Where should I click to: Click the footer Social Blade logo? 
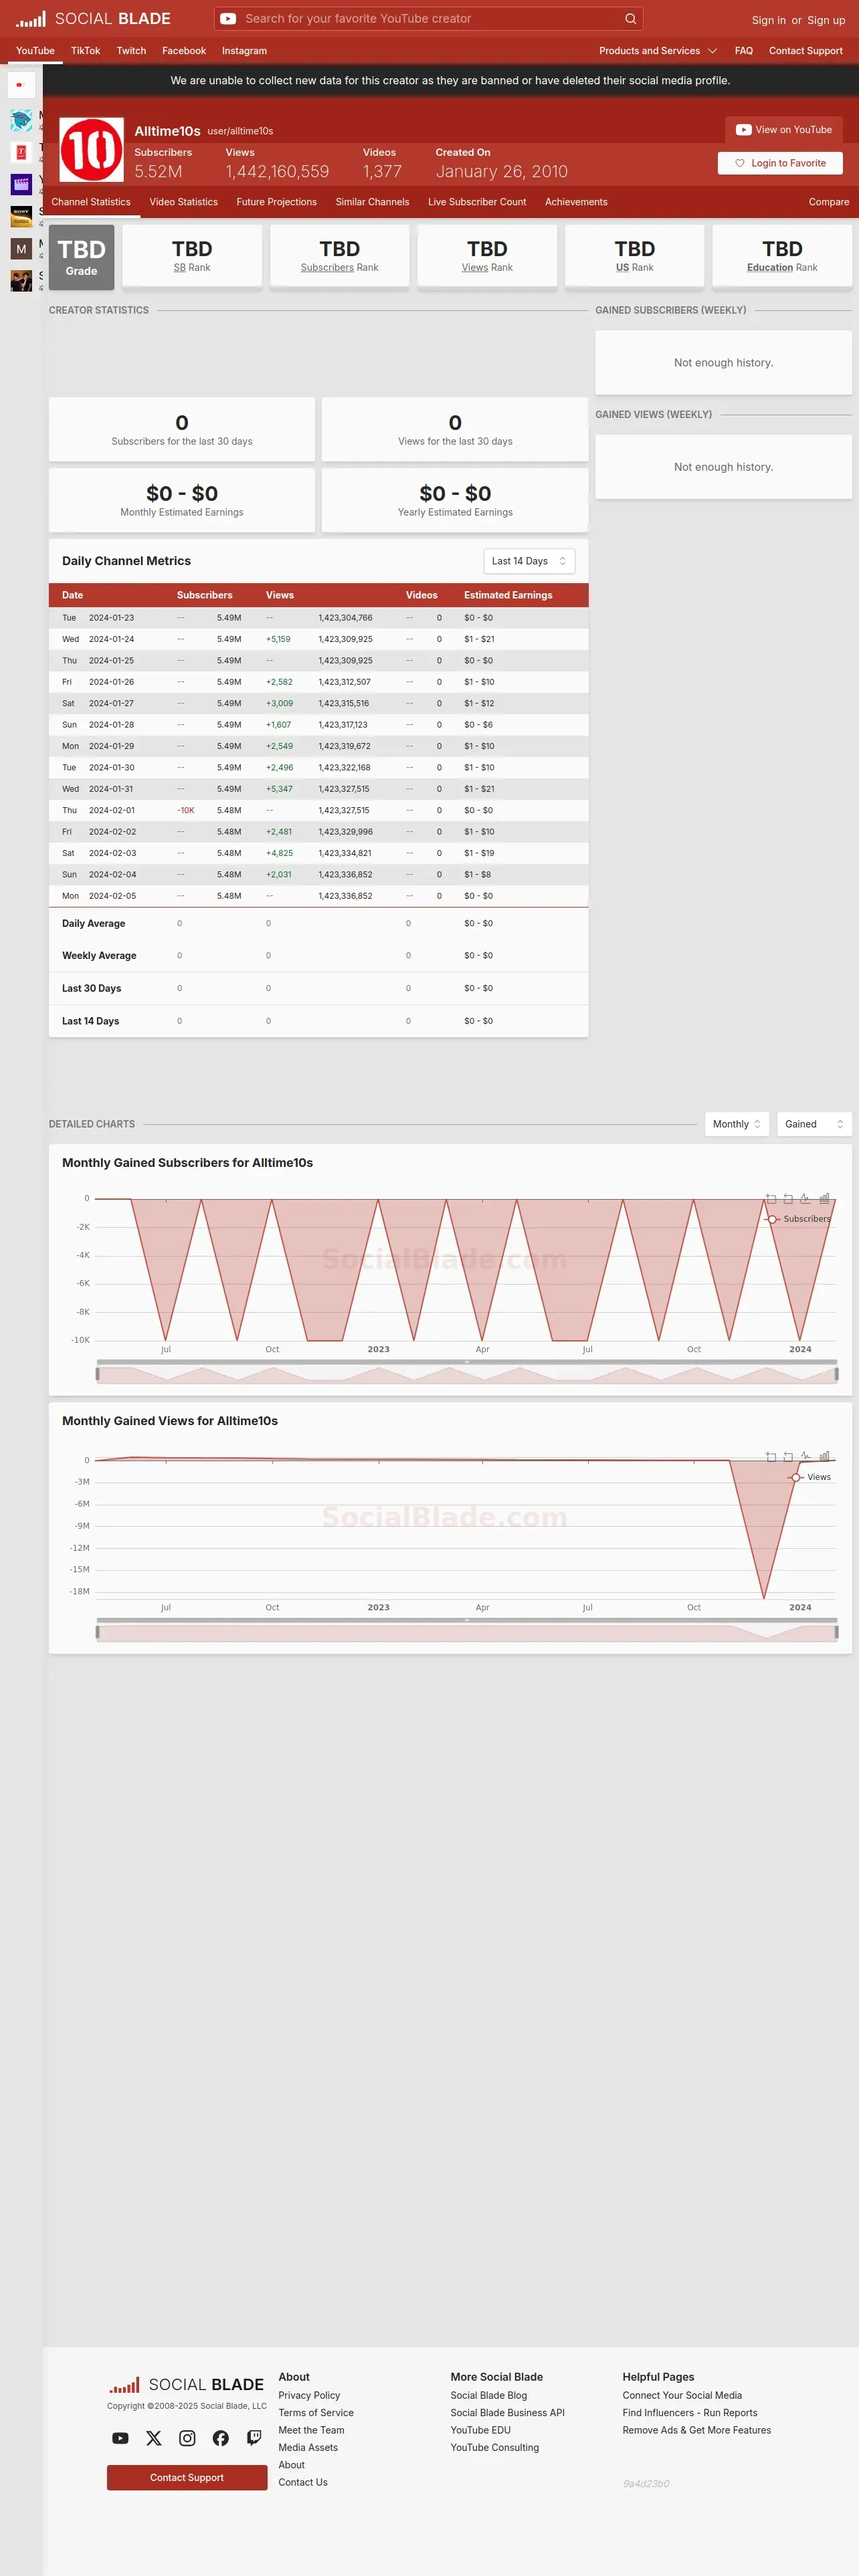186,2385
